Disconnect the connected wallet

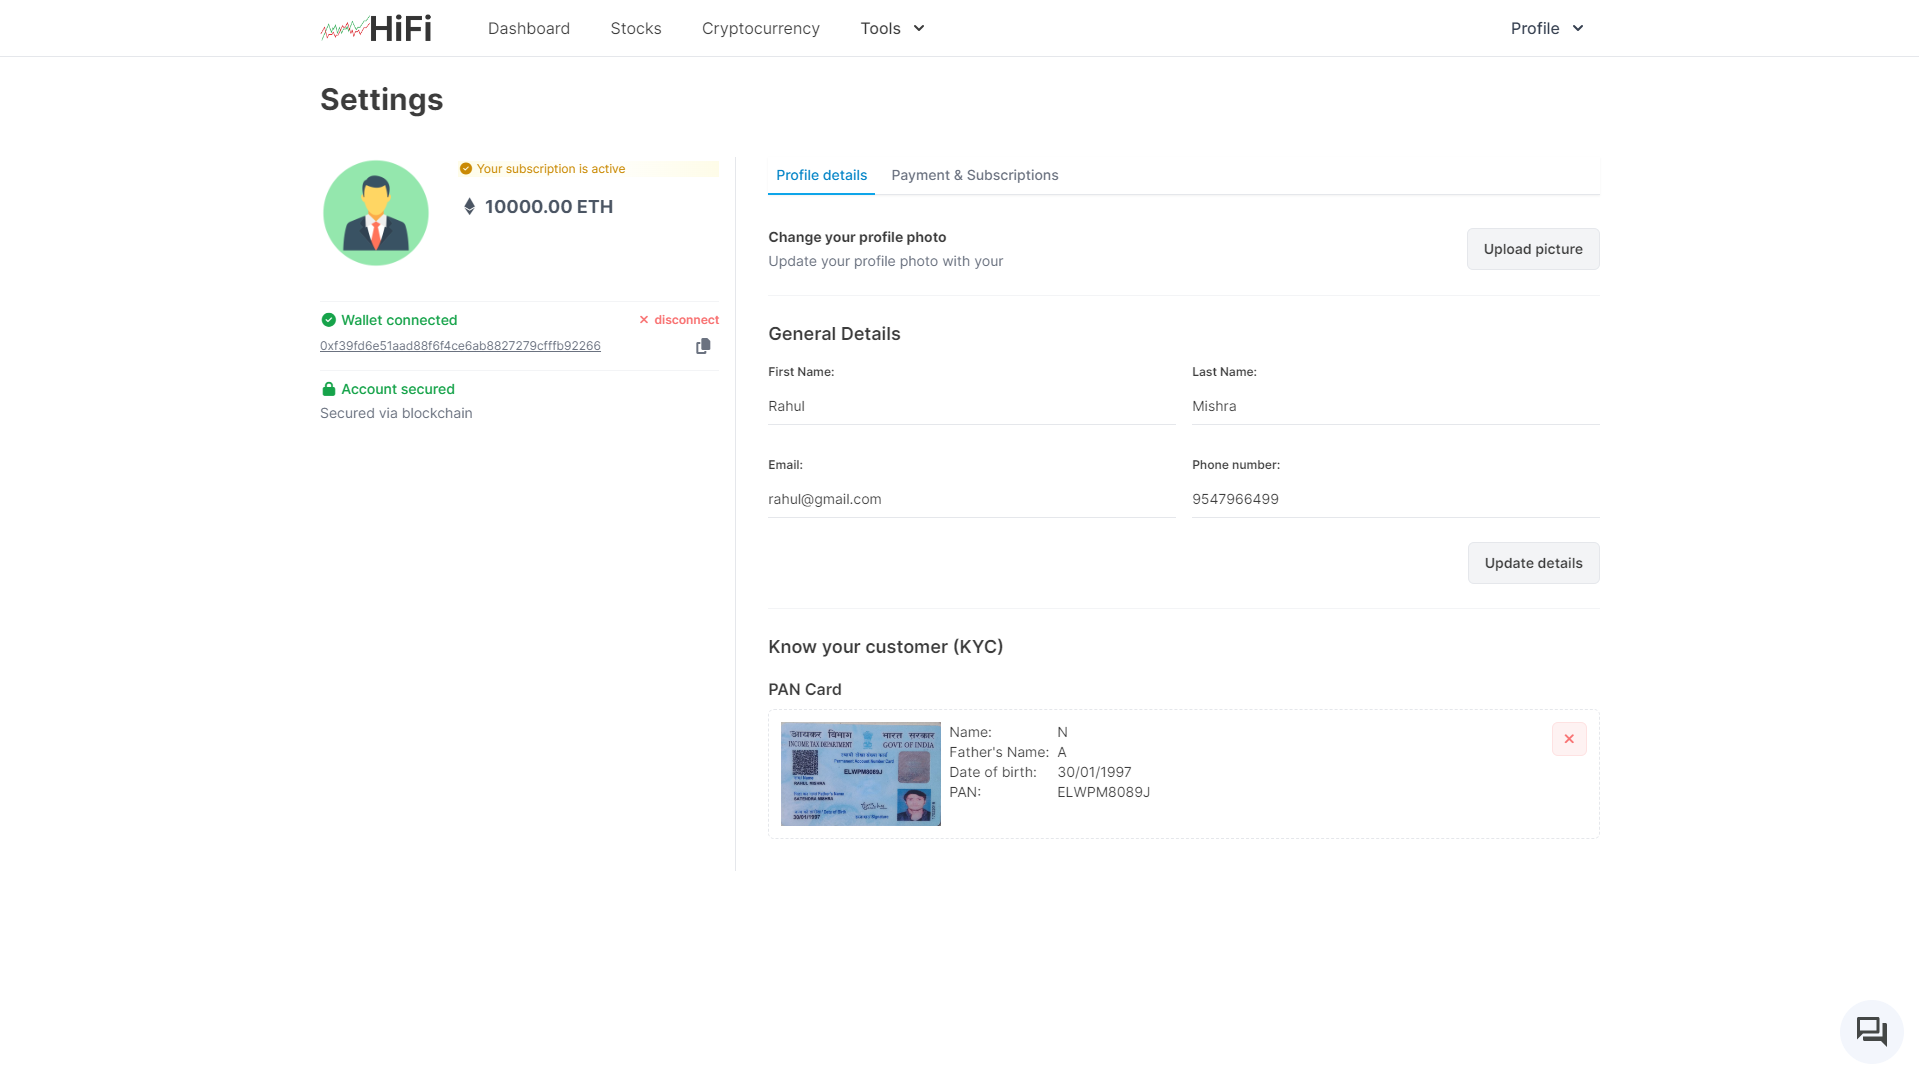679,320
